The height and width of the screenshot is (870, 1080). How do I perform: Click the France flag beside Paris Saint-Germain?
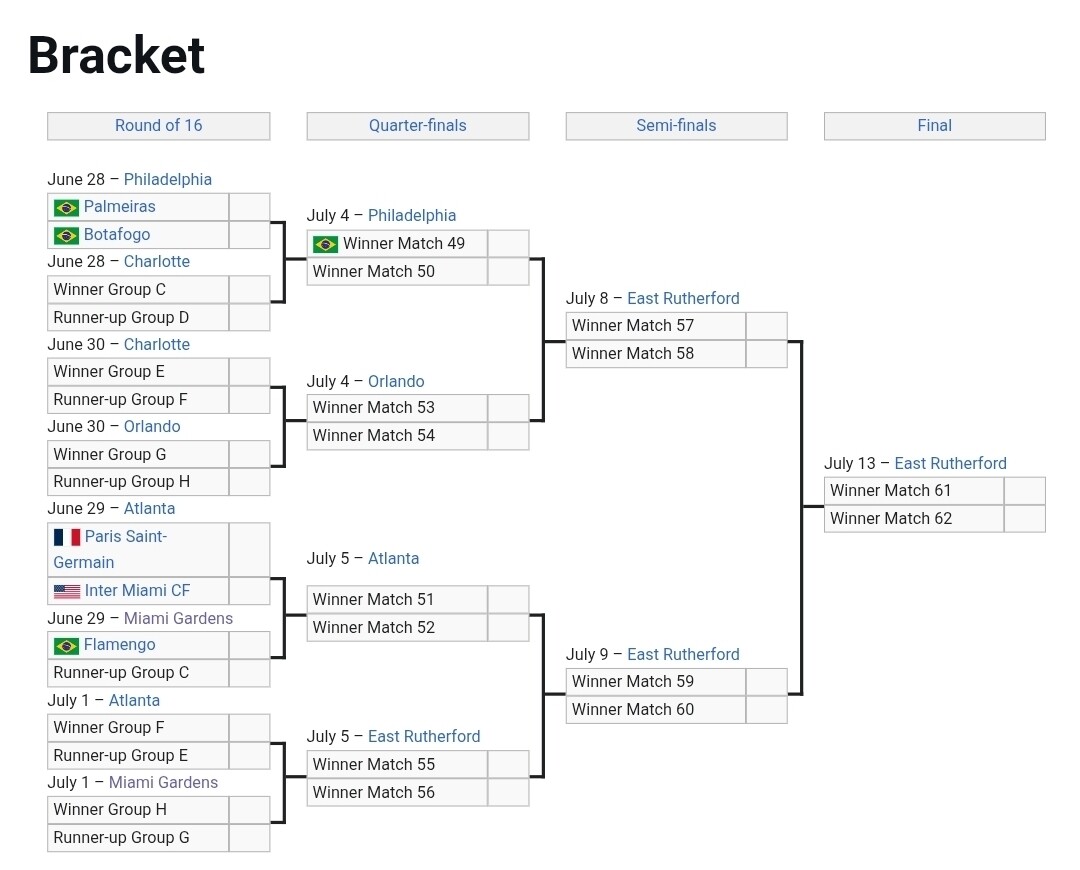click(66, 537)
